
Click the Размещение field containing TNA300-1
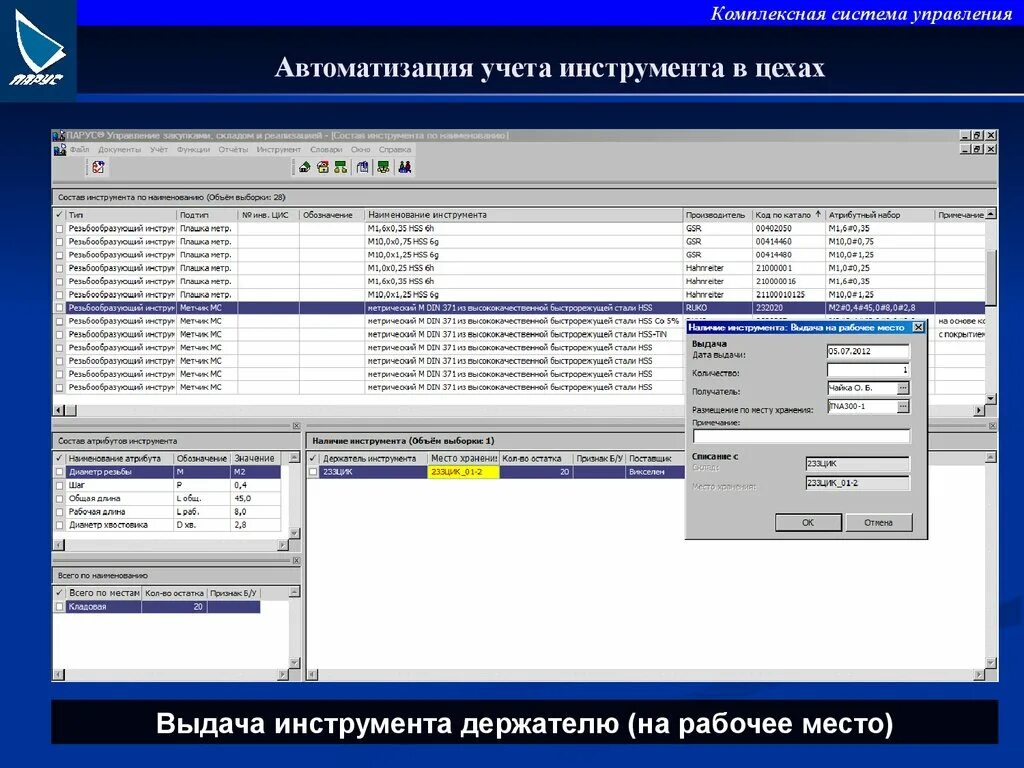pos(862,406)
